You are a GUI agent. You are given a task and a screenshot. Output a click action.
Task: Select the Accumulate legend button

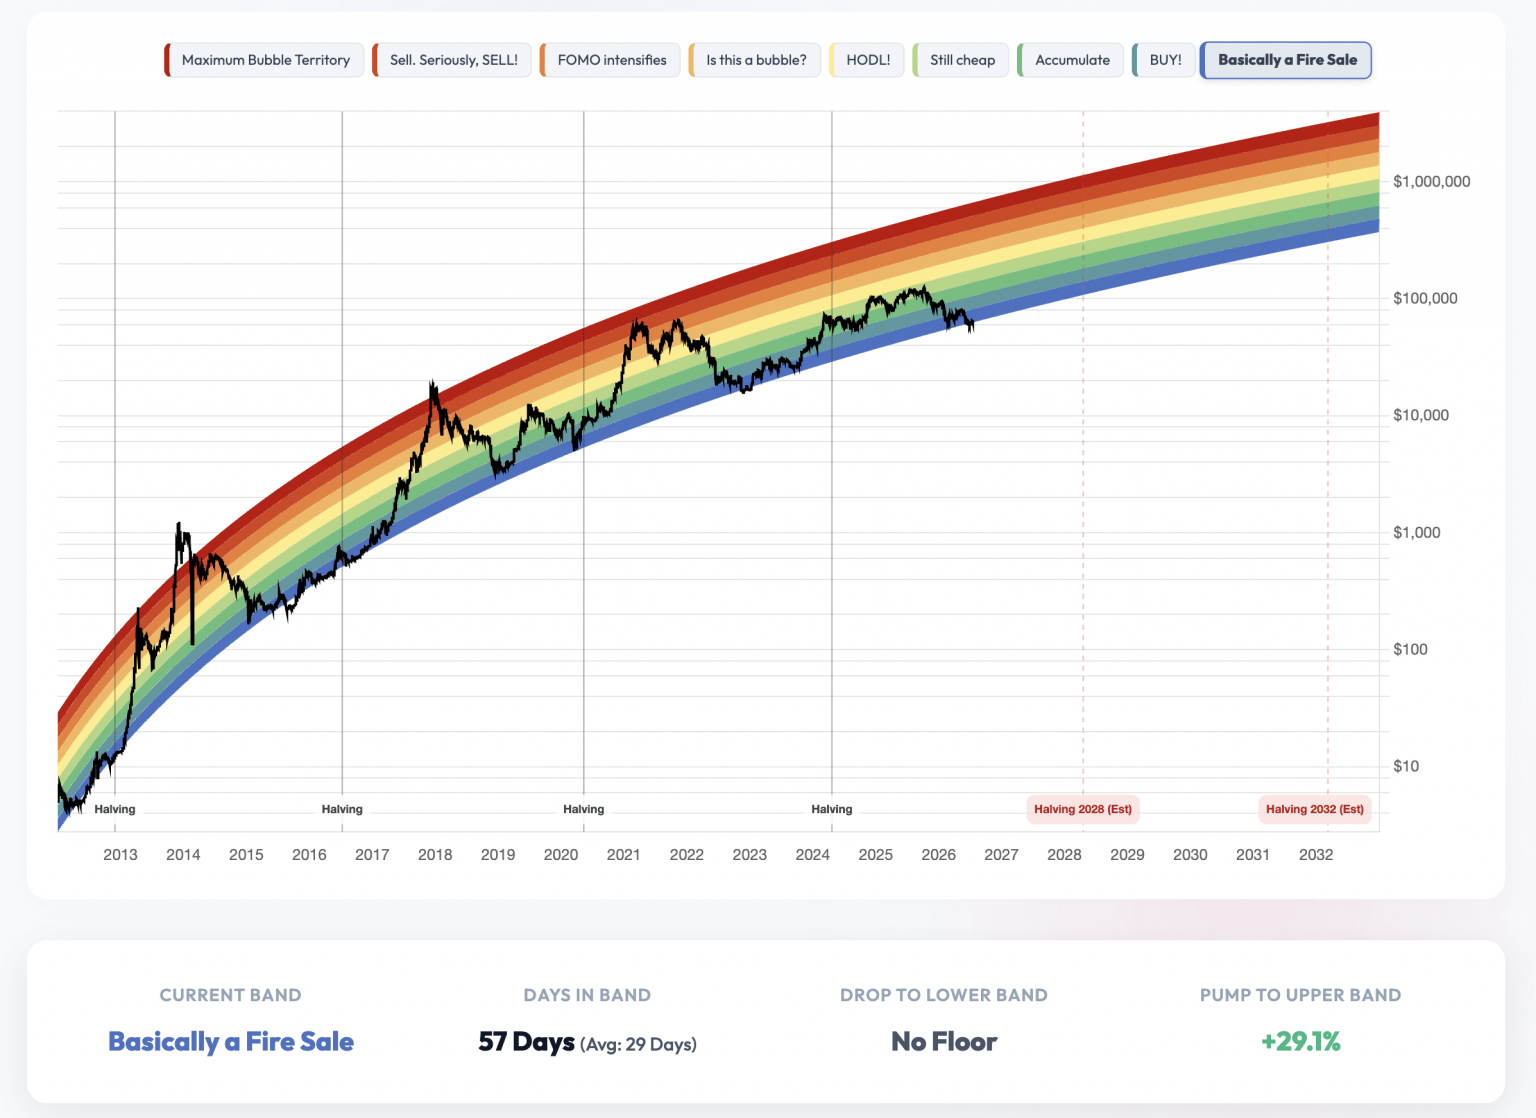click(1071, 60)
